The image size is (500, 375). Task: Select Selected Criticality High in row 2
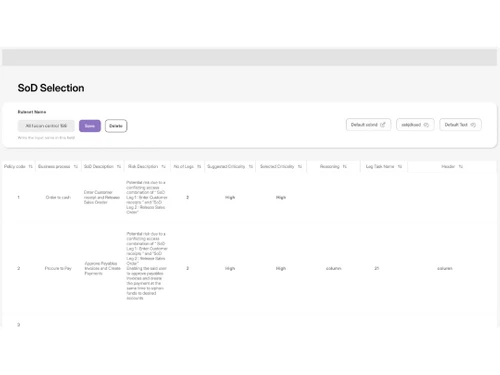point(281,268)
